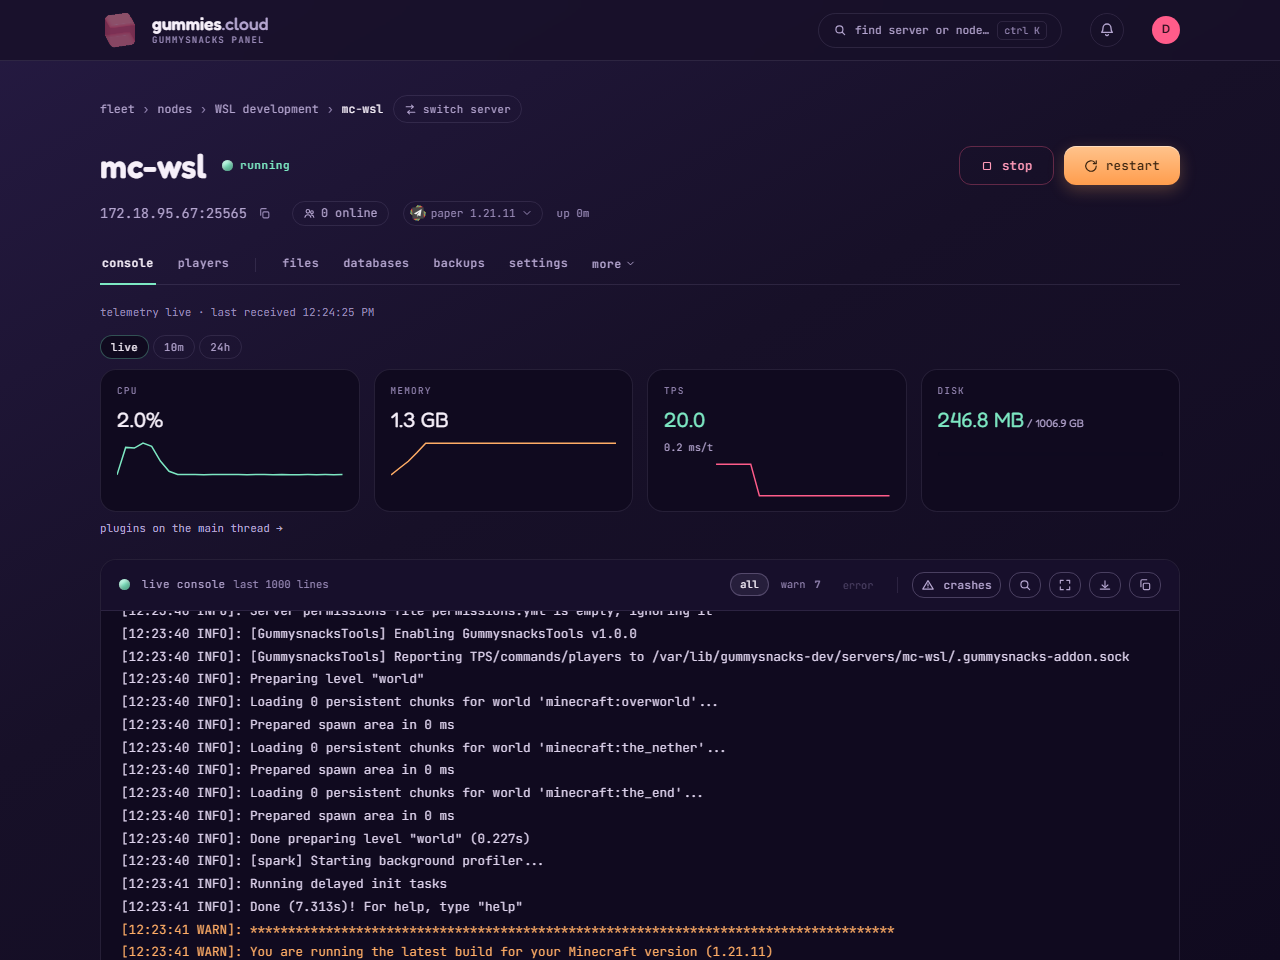Switch to the backups tab
This screenshot has height=960, width=1280.
[x=459, y=263]
